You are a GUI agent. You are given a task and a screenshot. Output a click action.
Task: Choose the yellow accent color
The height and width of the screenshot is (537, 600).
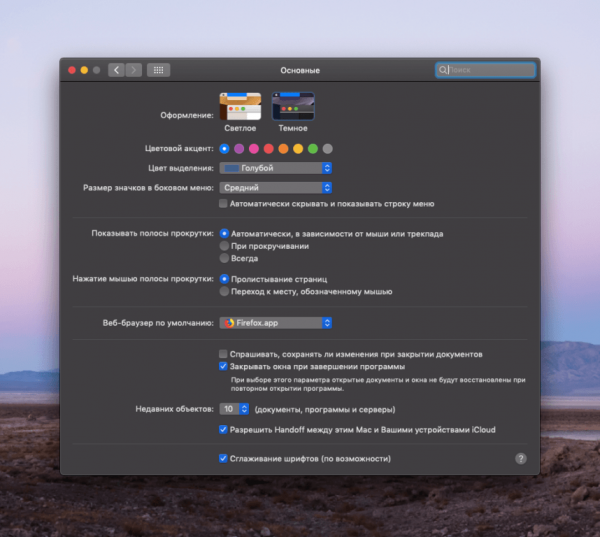[x=298, y=149]
